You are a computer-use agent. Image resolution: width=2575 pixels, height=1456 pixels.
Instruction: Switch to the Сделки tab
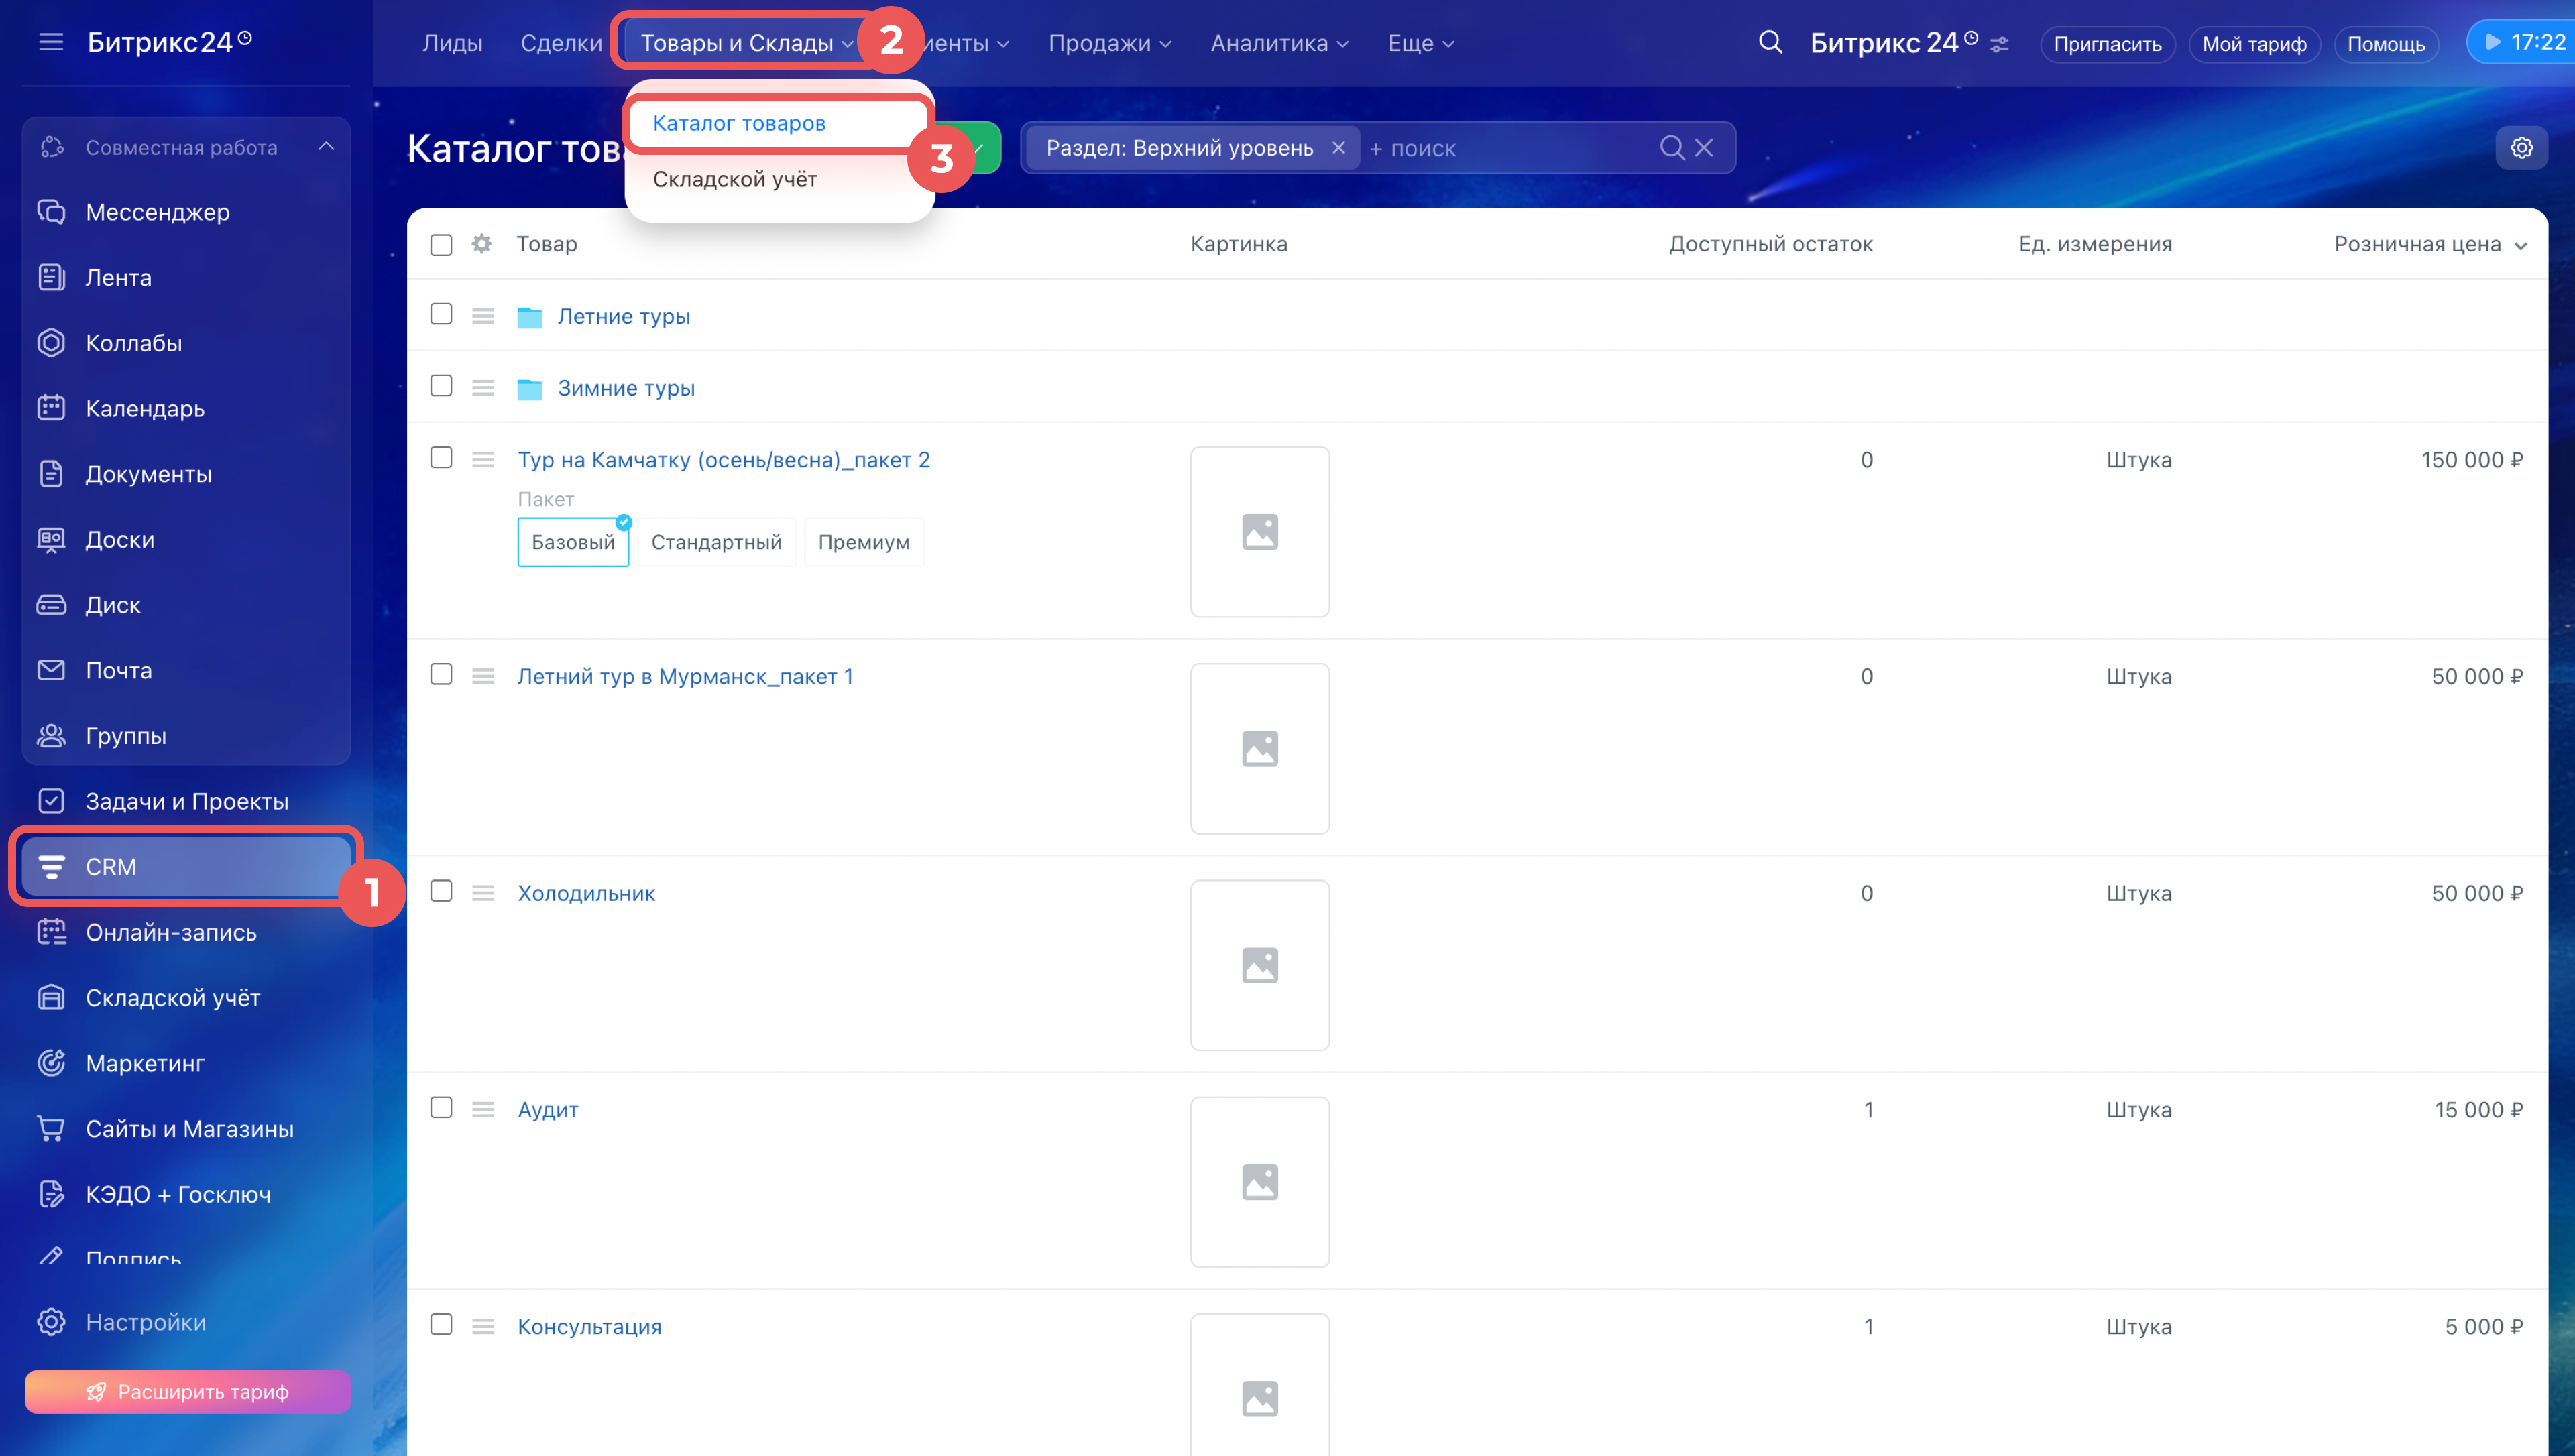click(561, 43)
